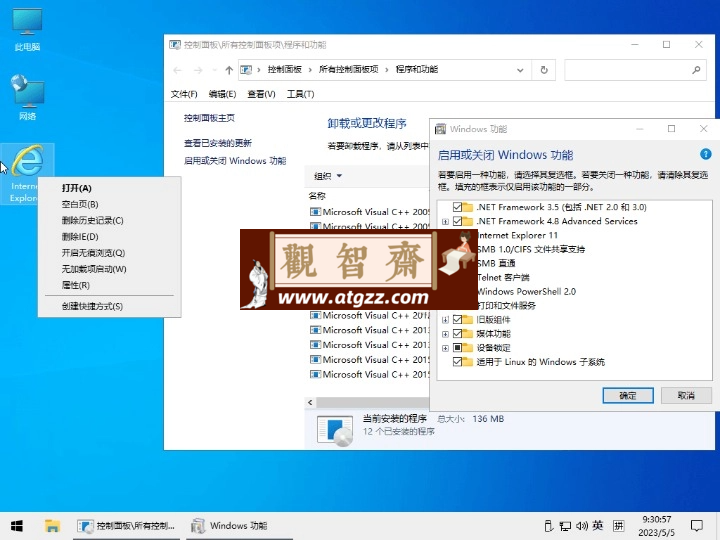The image size is (720, 540).
Task: Click the Windows Start button
Action: tap(17, 526)
